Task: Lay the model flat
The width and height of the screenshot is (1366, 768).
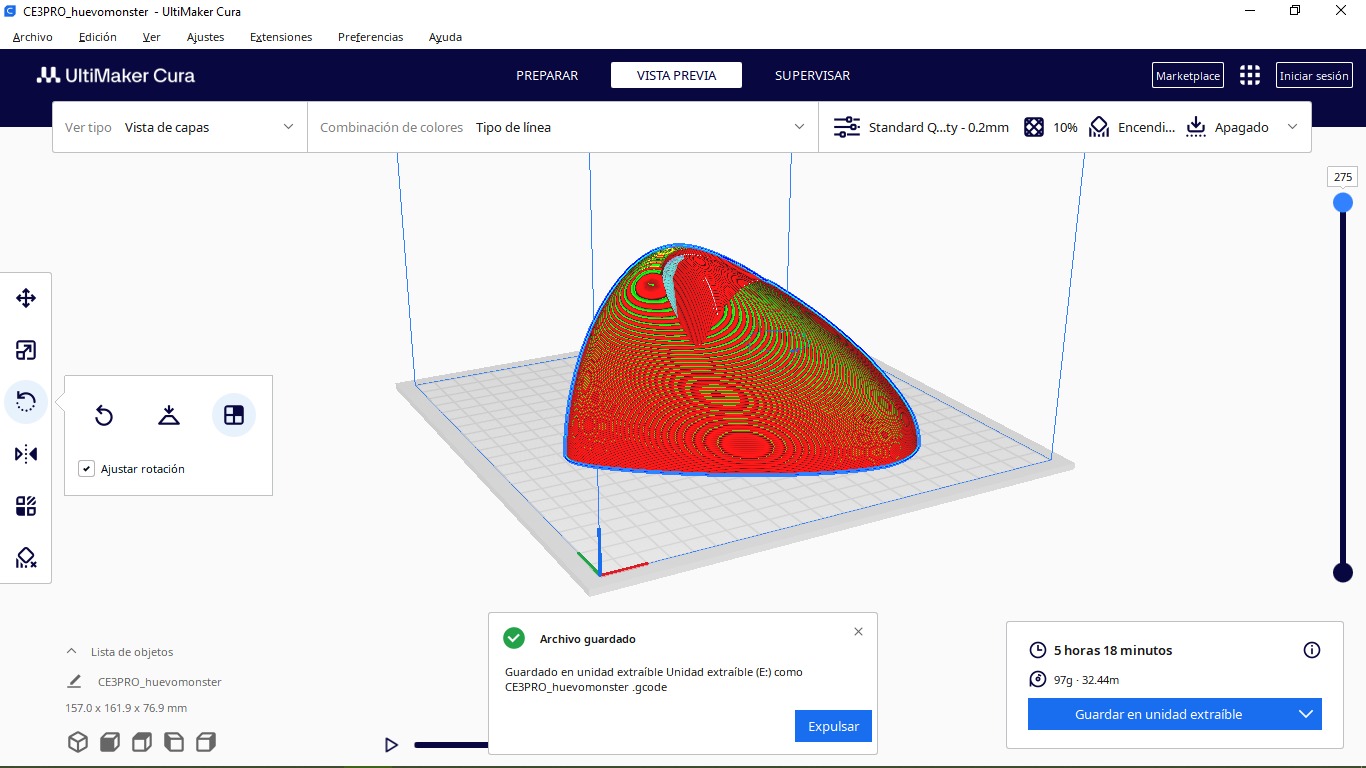Action: tap(169, 415)
